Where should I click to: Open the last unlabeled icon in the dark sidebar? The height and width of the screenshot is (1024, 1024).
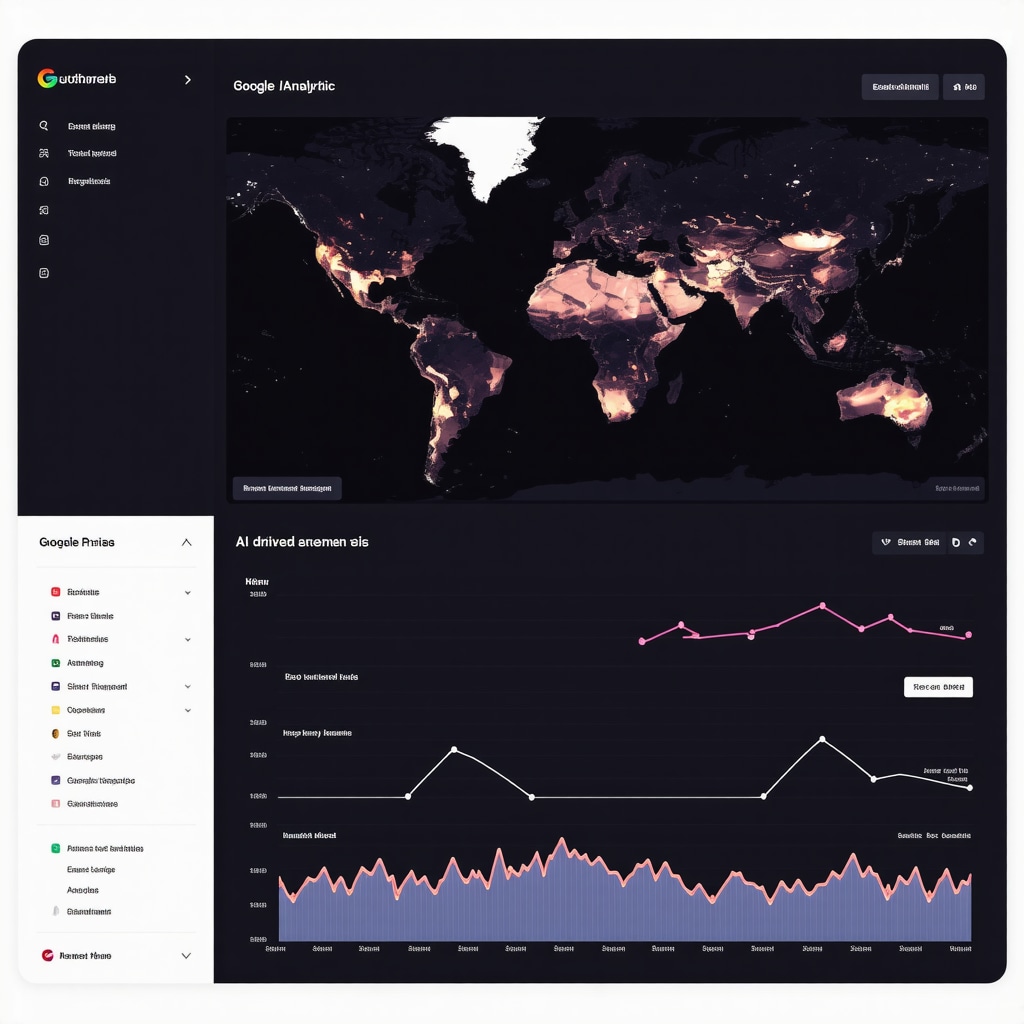44,273
